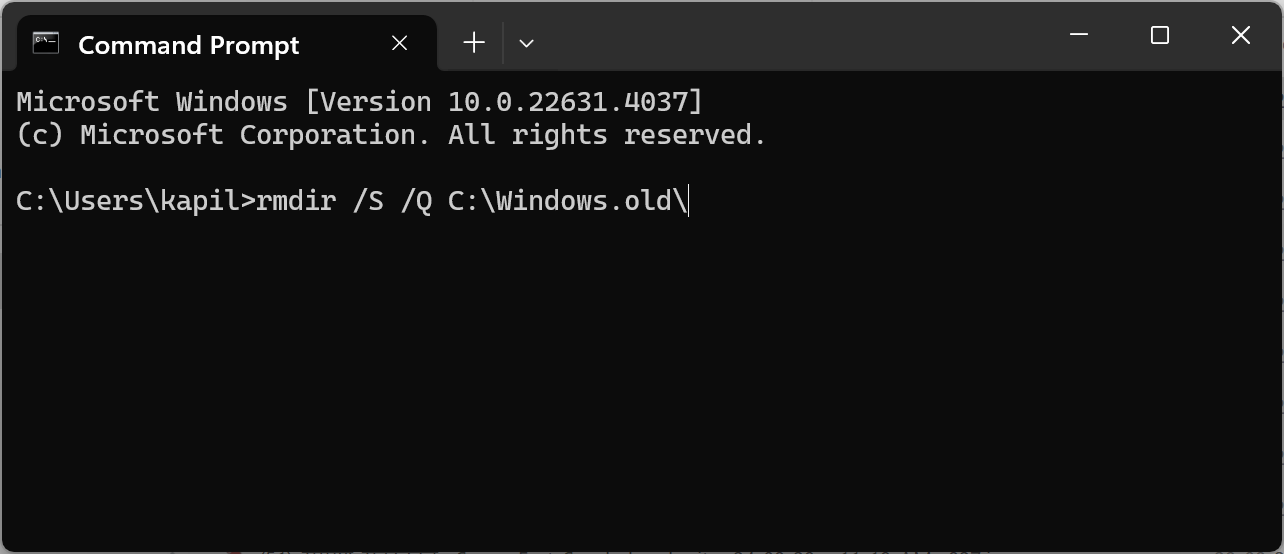This screenshot has width=1284, height=554.
Task: Expand the new tab profile dropdown chevron
Action: pos(526,43)
